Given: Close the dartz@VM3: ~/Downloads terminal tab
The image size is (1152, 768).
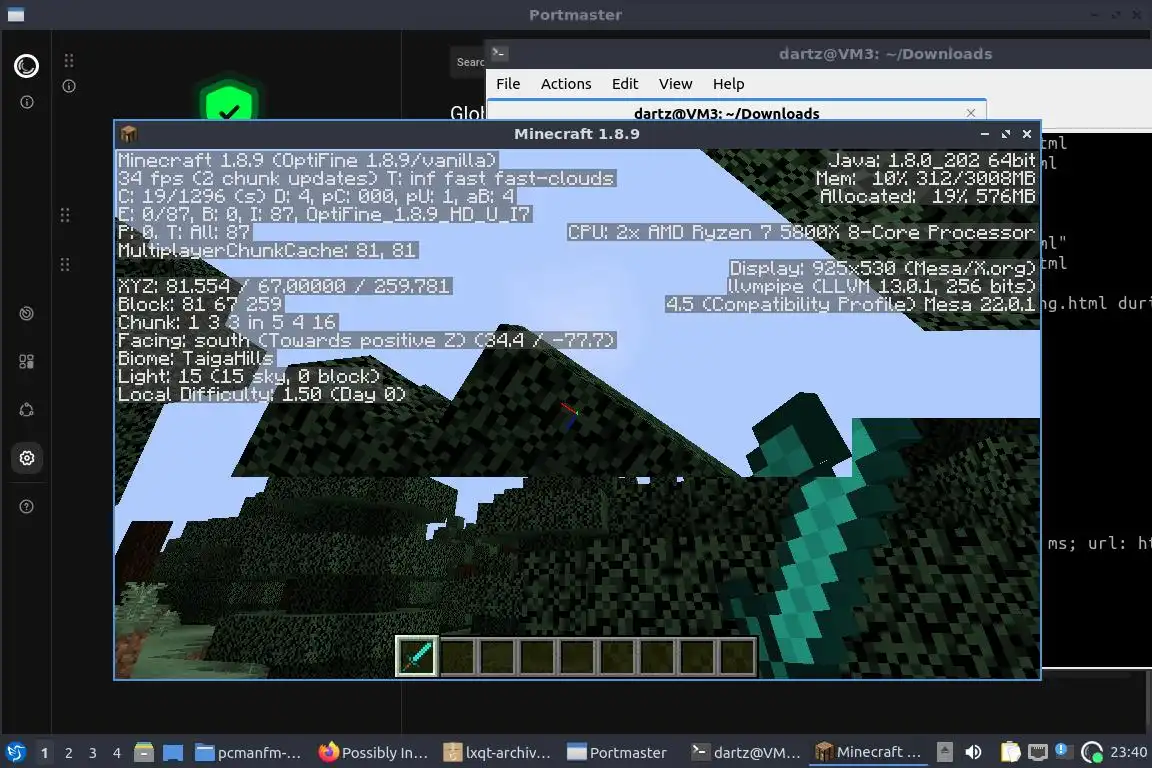Looking at the screenshot, I should (971, 113).
